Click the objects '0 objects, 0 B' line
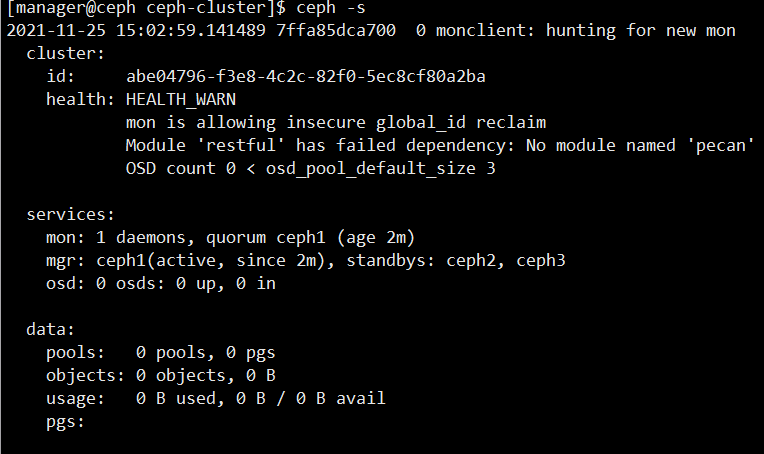Screen dimensions: 764x454 coord(161,376)
